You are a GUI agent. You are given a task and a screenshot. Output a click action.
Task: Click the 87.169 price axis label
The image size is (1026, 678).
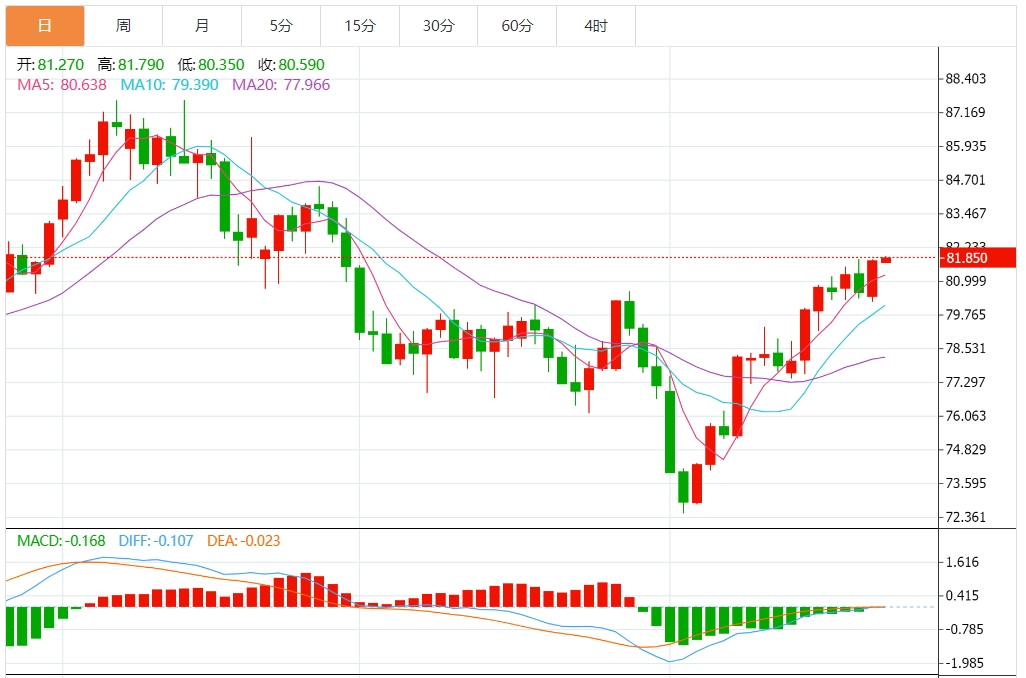coord(966,113)
